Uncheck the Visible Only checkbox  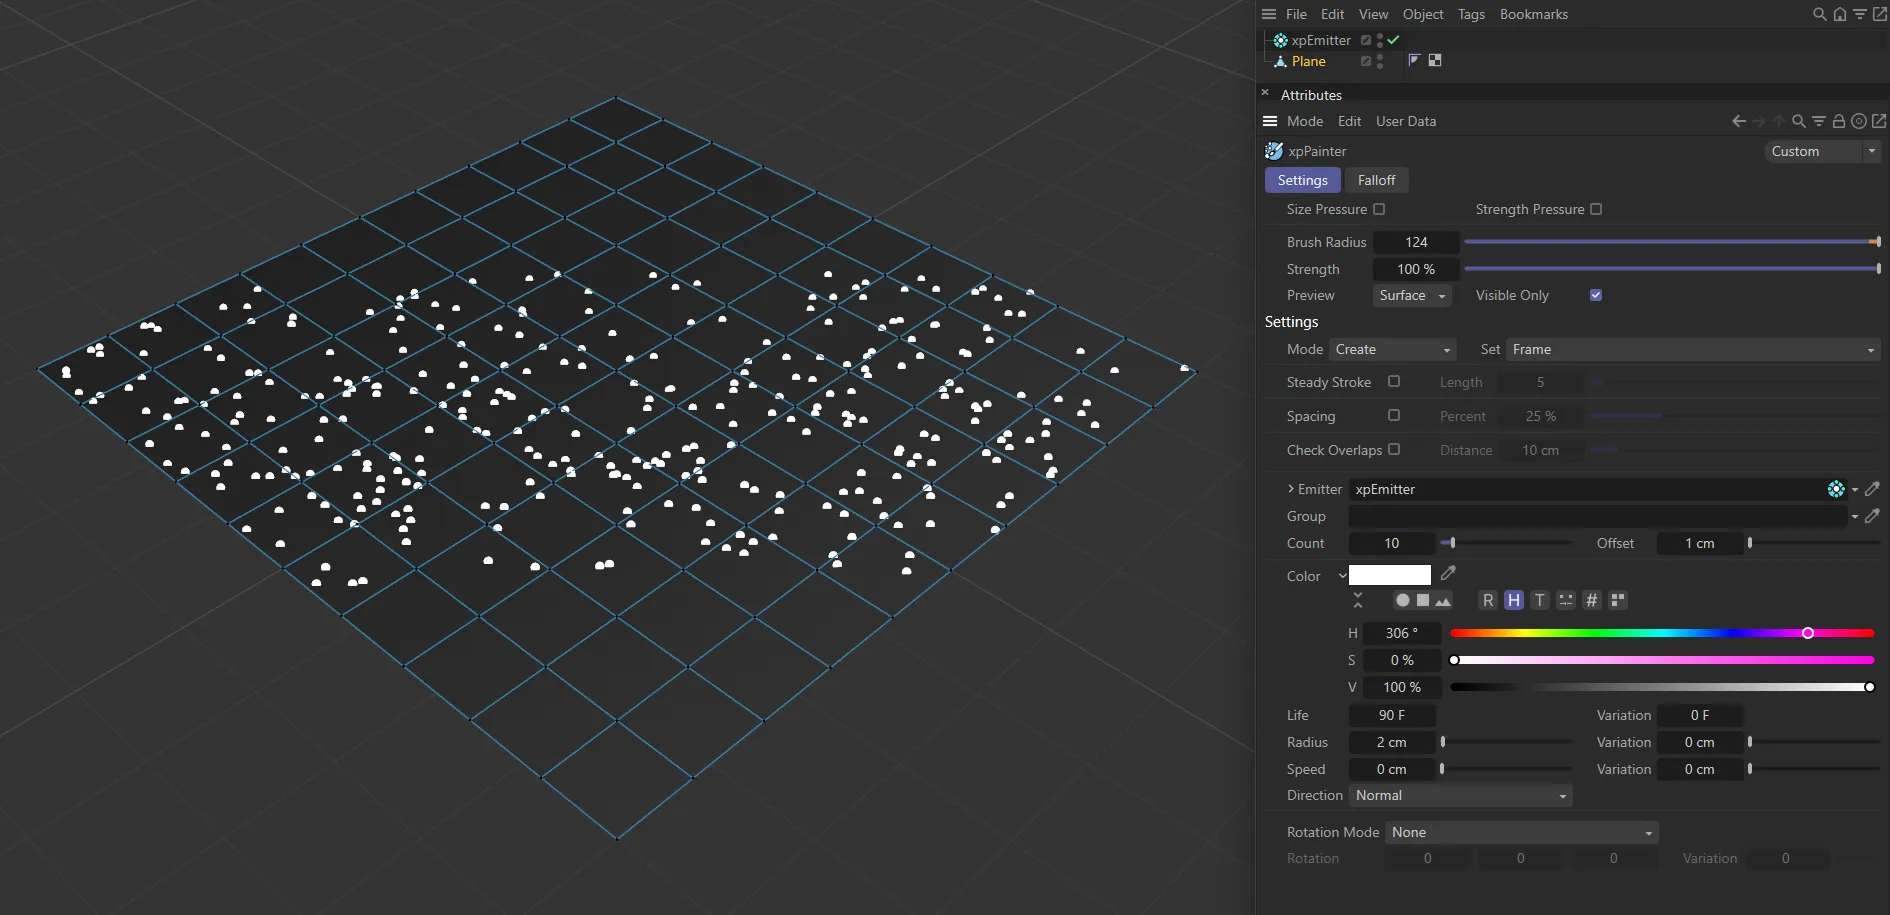[x=1596, y=295]
